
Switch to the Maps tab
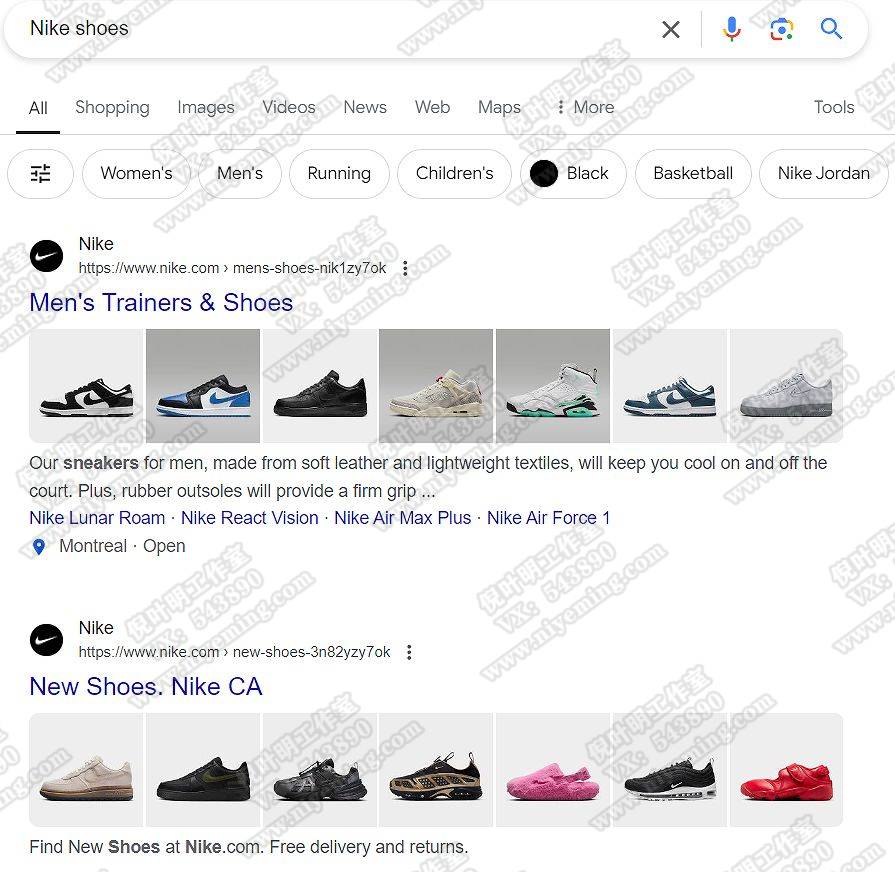pos(499,107)
